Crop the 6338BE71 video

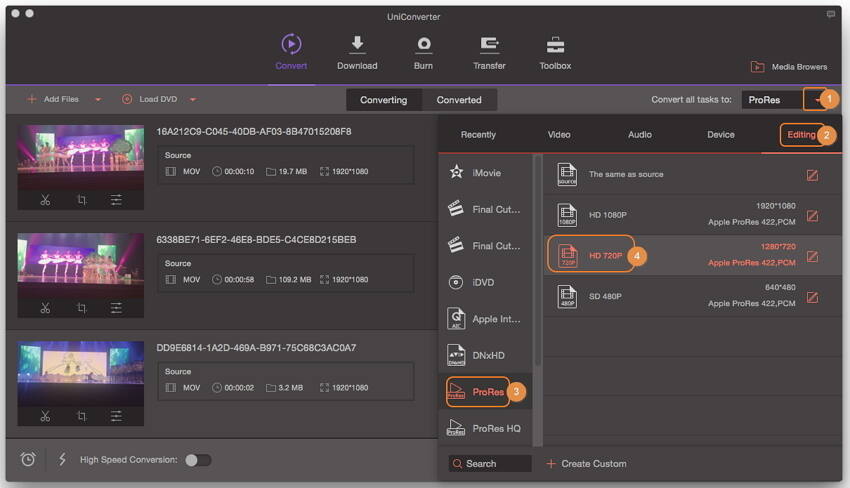pos(81,308)
